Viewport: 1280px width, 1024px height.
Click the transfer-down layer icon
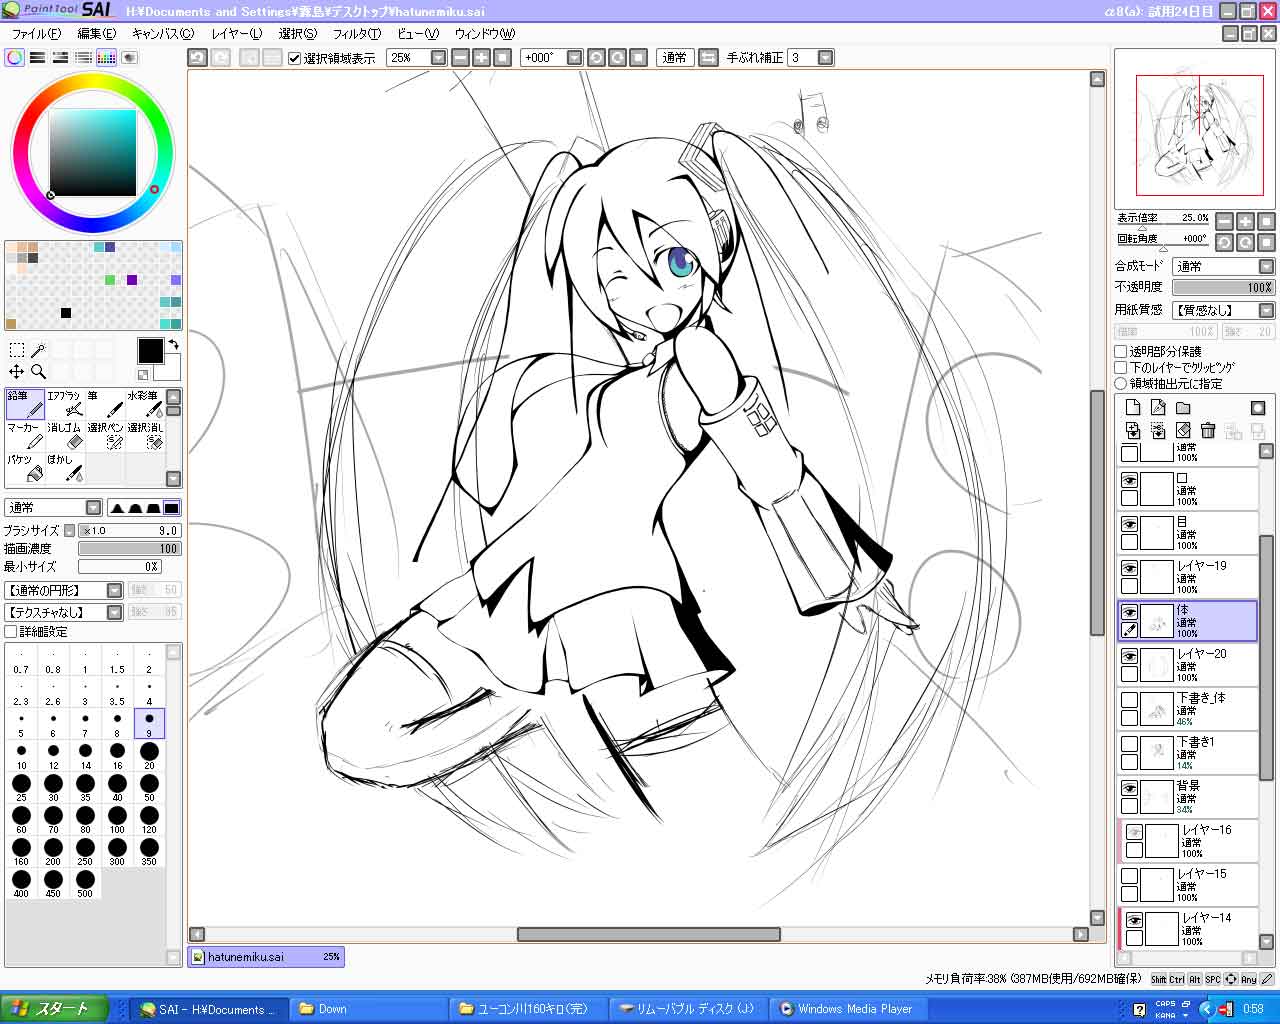pos(1133,430)
